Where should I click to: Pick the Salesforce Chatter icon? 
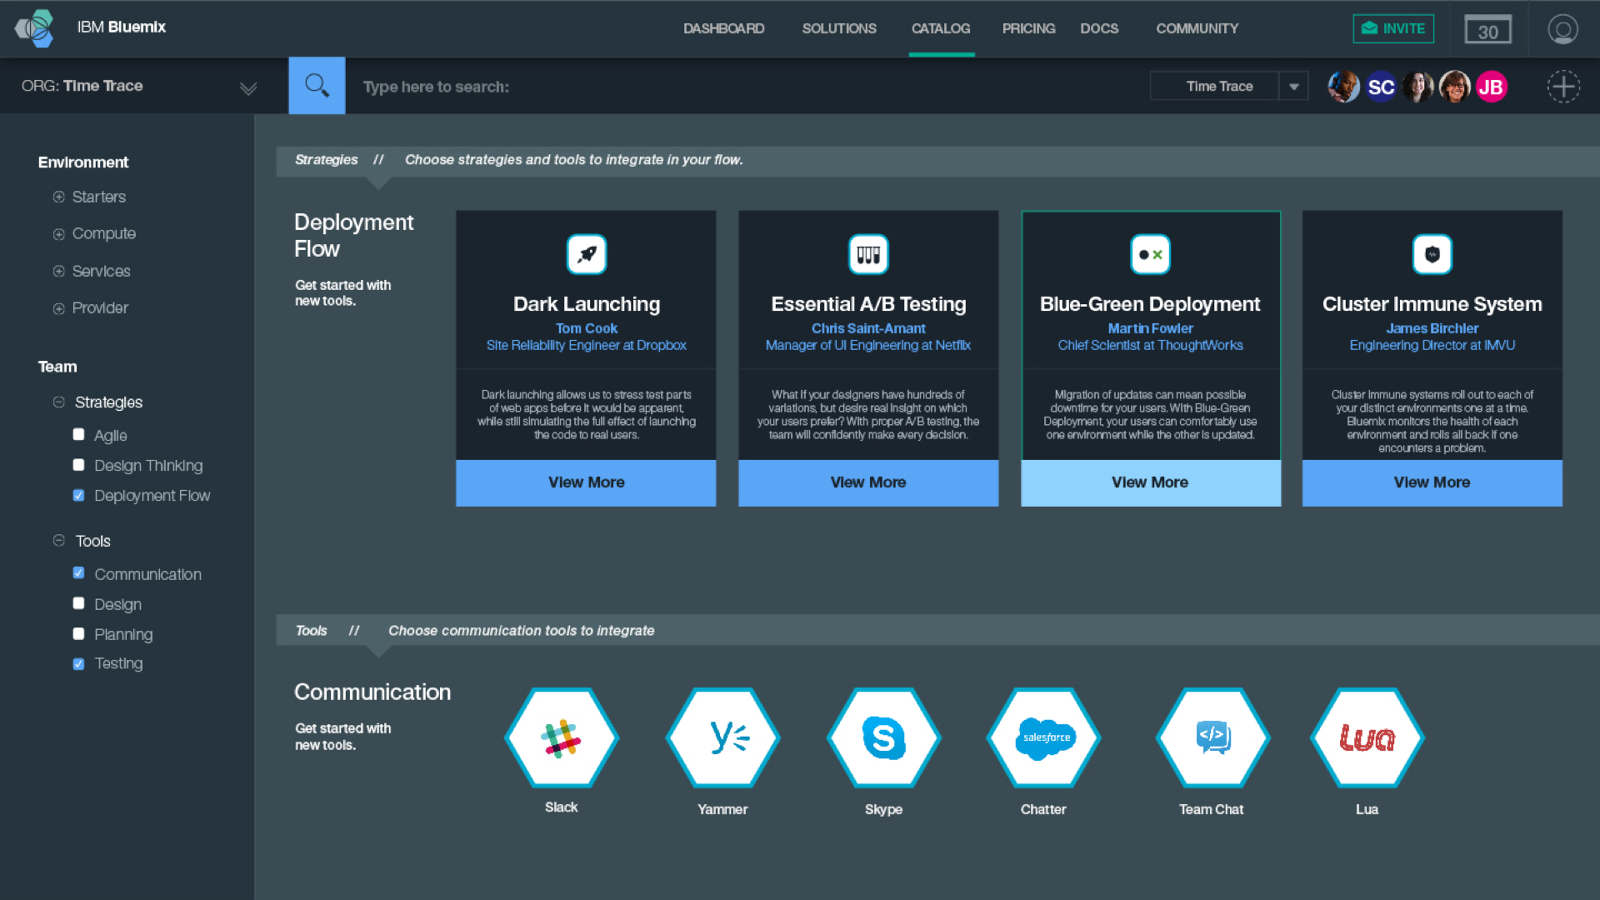1044,738
